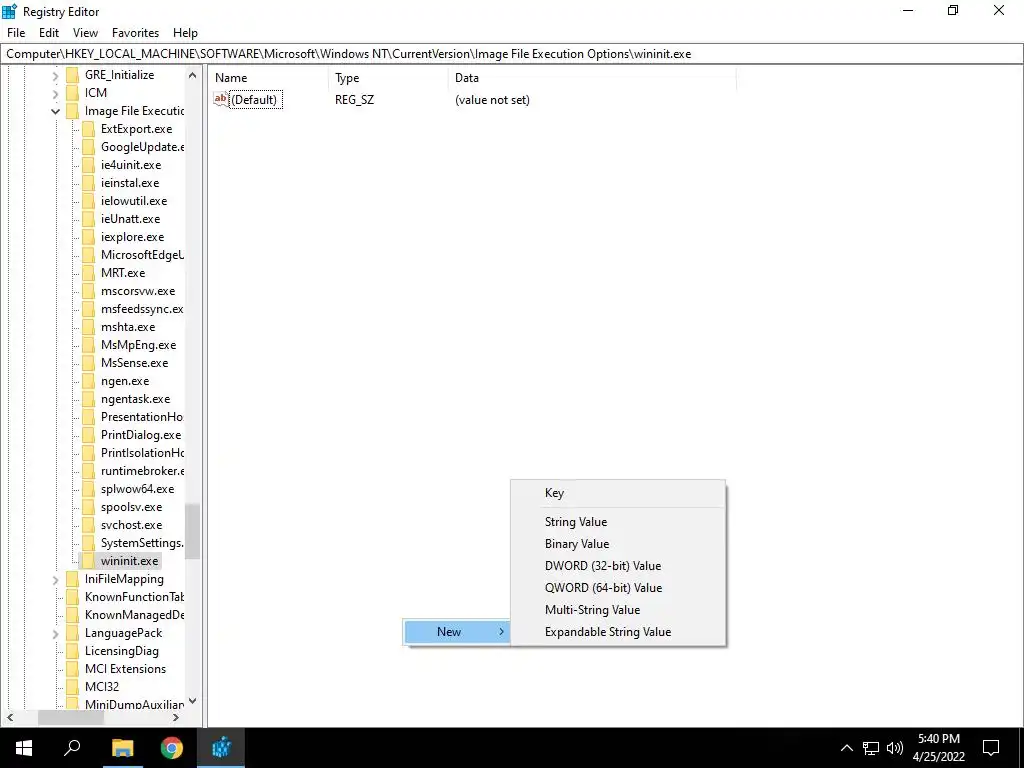Create a new String Value

pyautogui.click(x=618, y=522)
